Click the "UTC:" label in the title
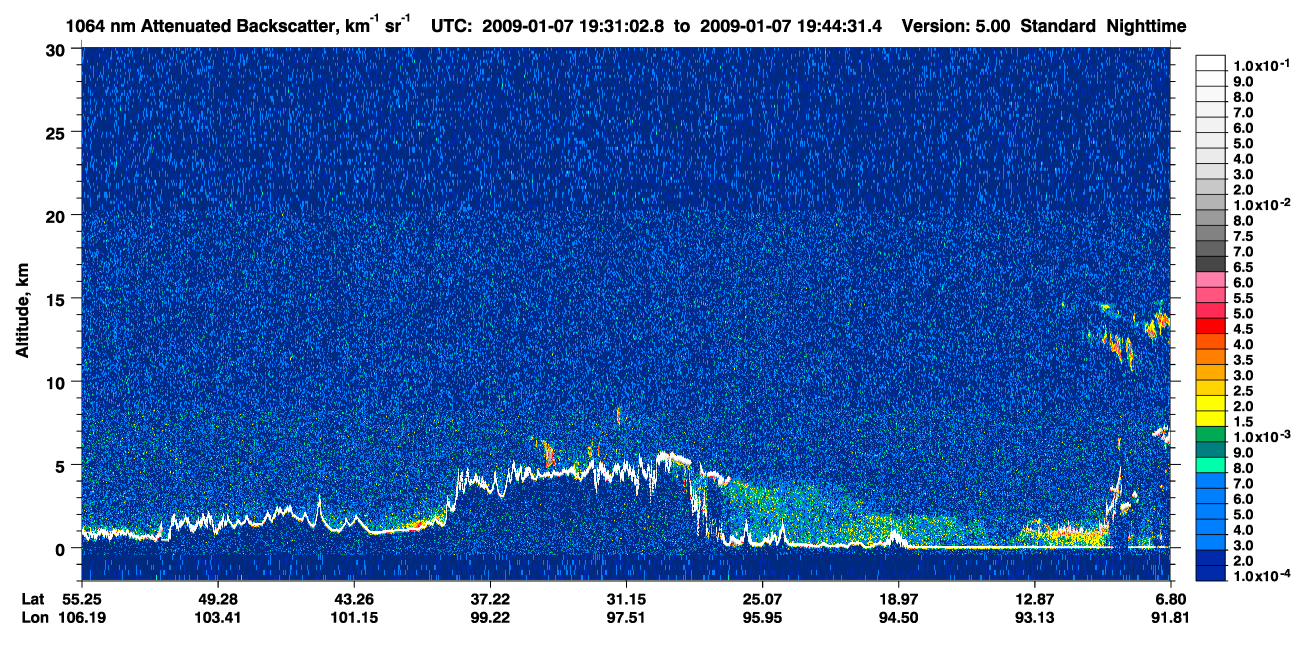 click(x=452, y=25)
